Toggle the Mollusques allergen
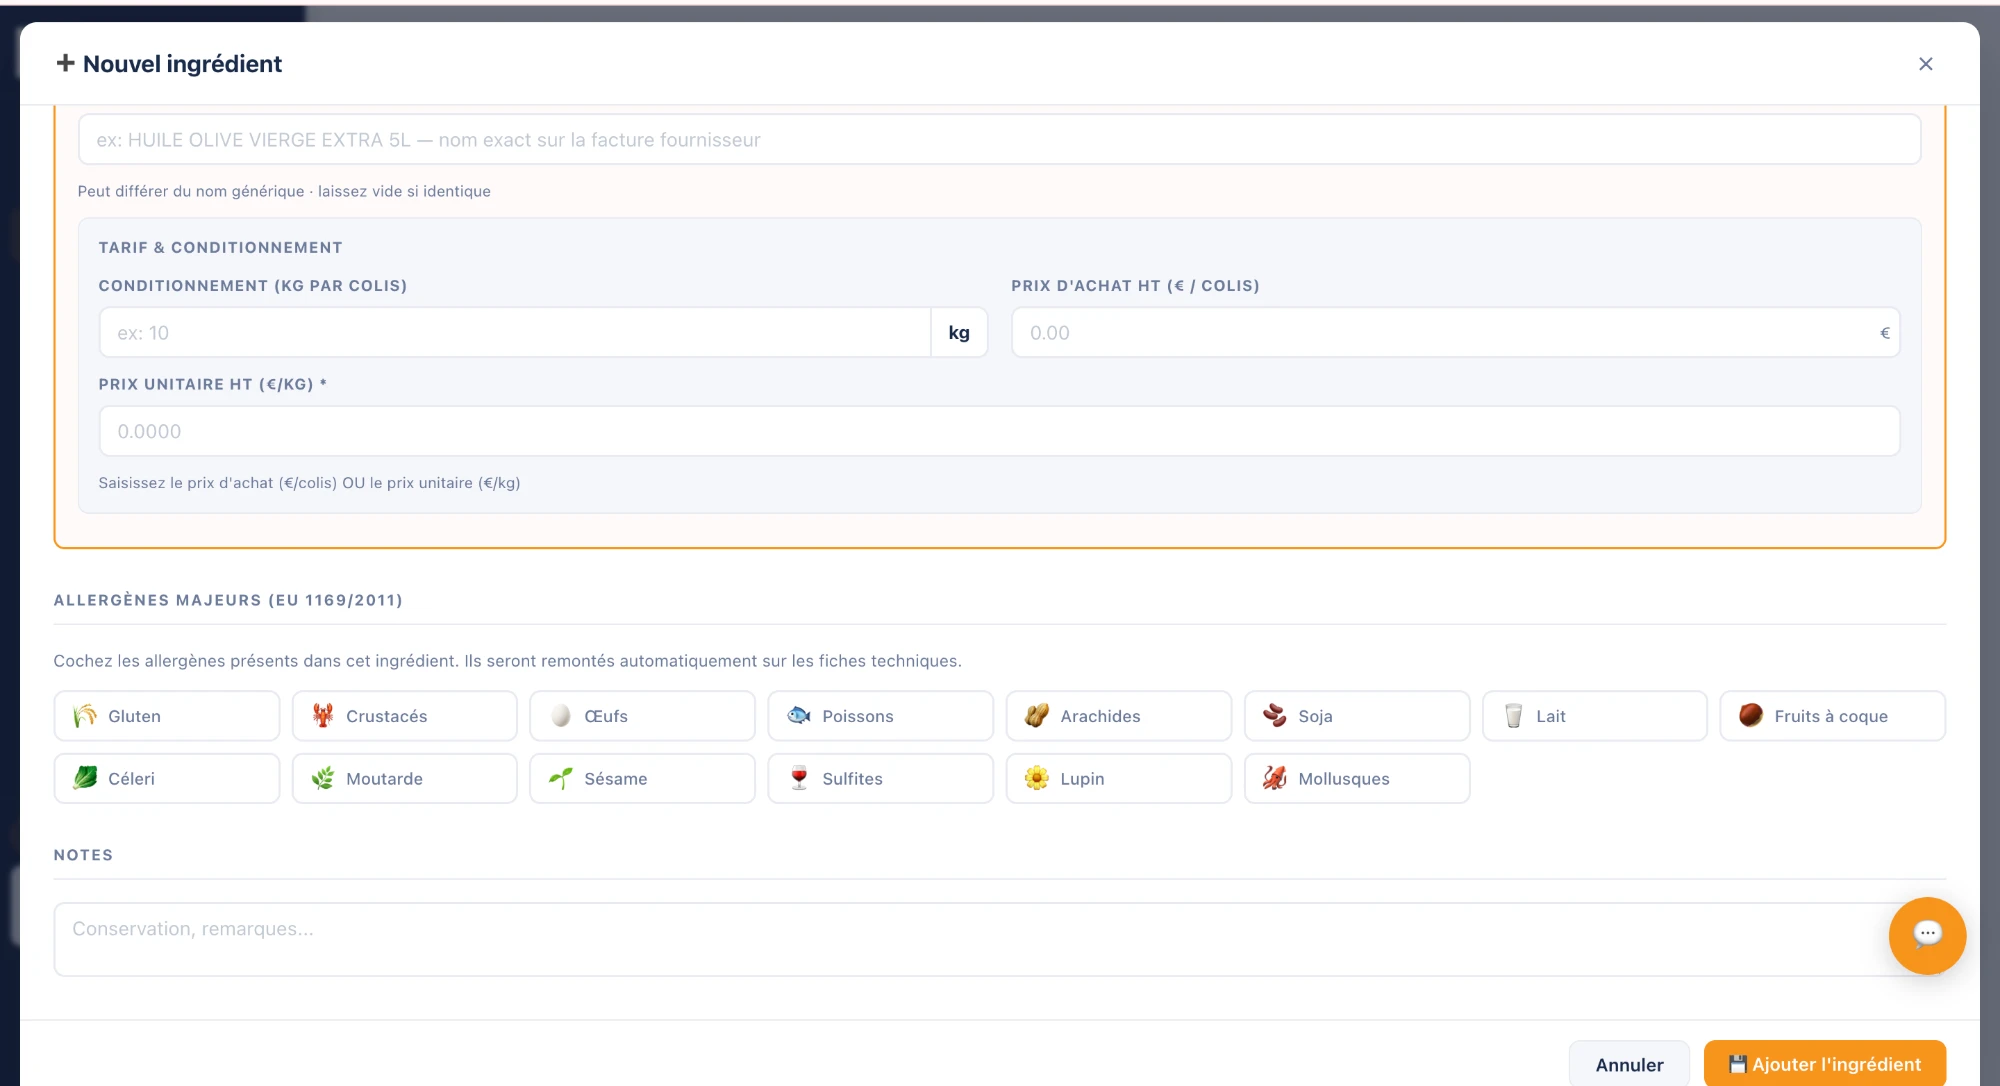Screen dimensions: 2000x1086 click(1356, 778)
